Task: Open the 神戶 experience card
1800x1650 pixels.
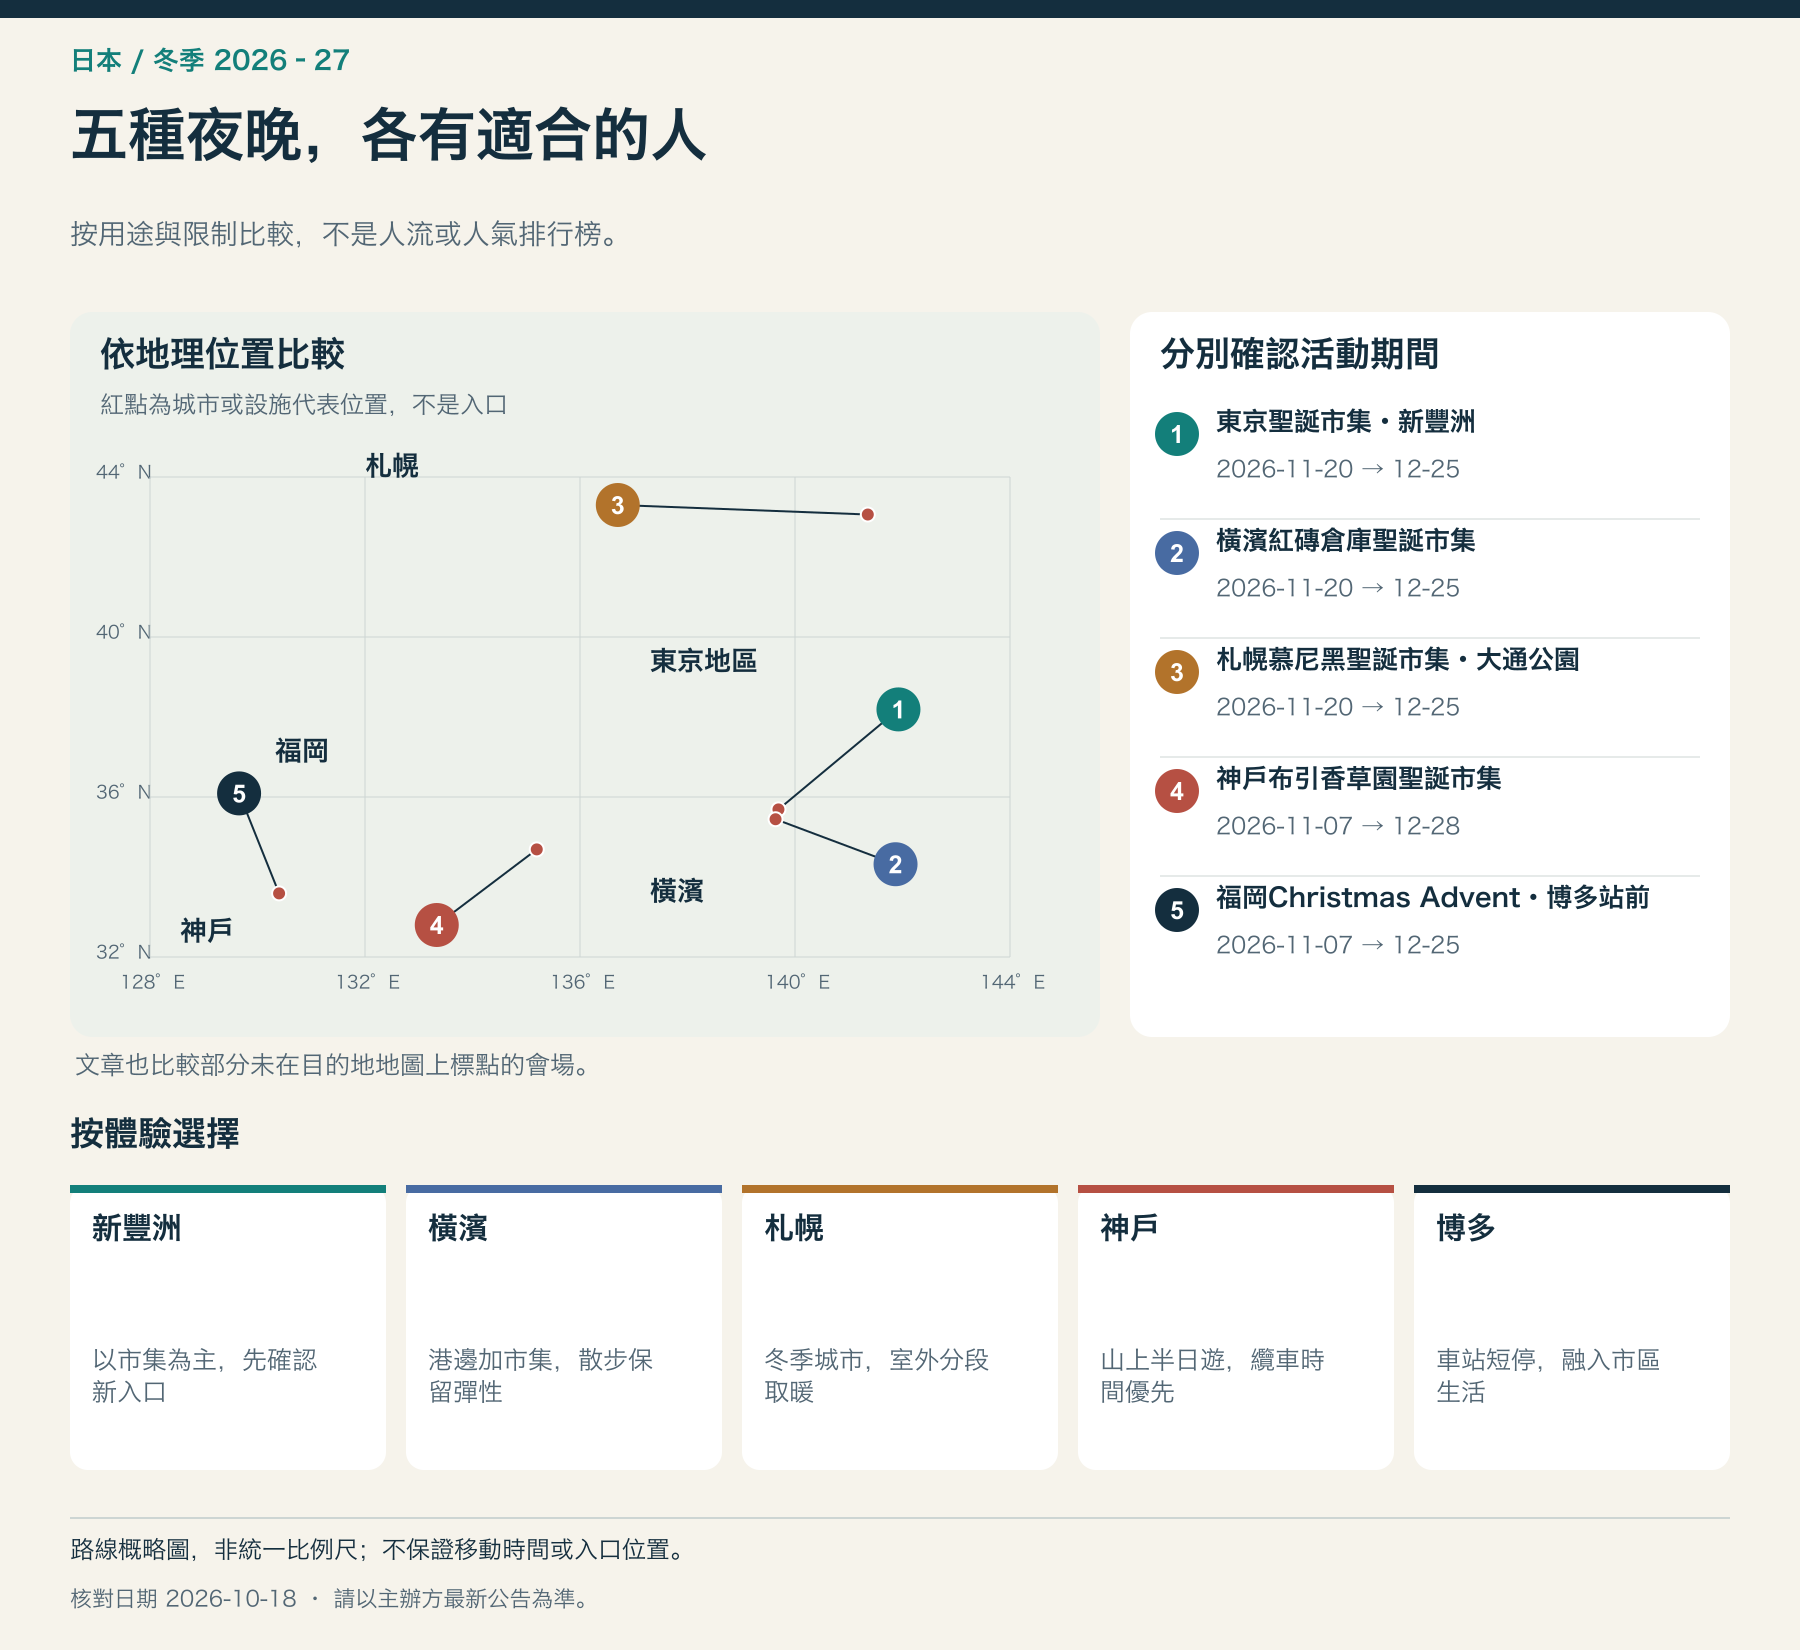Action: click(x=1236, y=1327)
